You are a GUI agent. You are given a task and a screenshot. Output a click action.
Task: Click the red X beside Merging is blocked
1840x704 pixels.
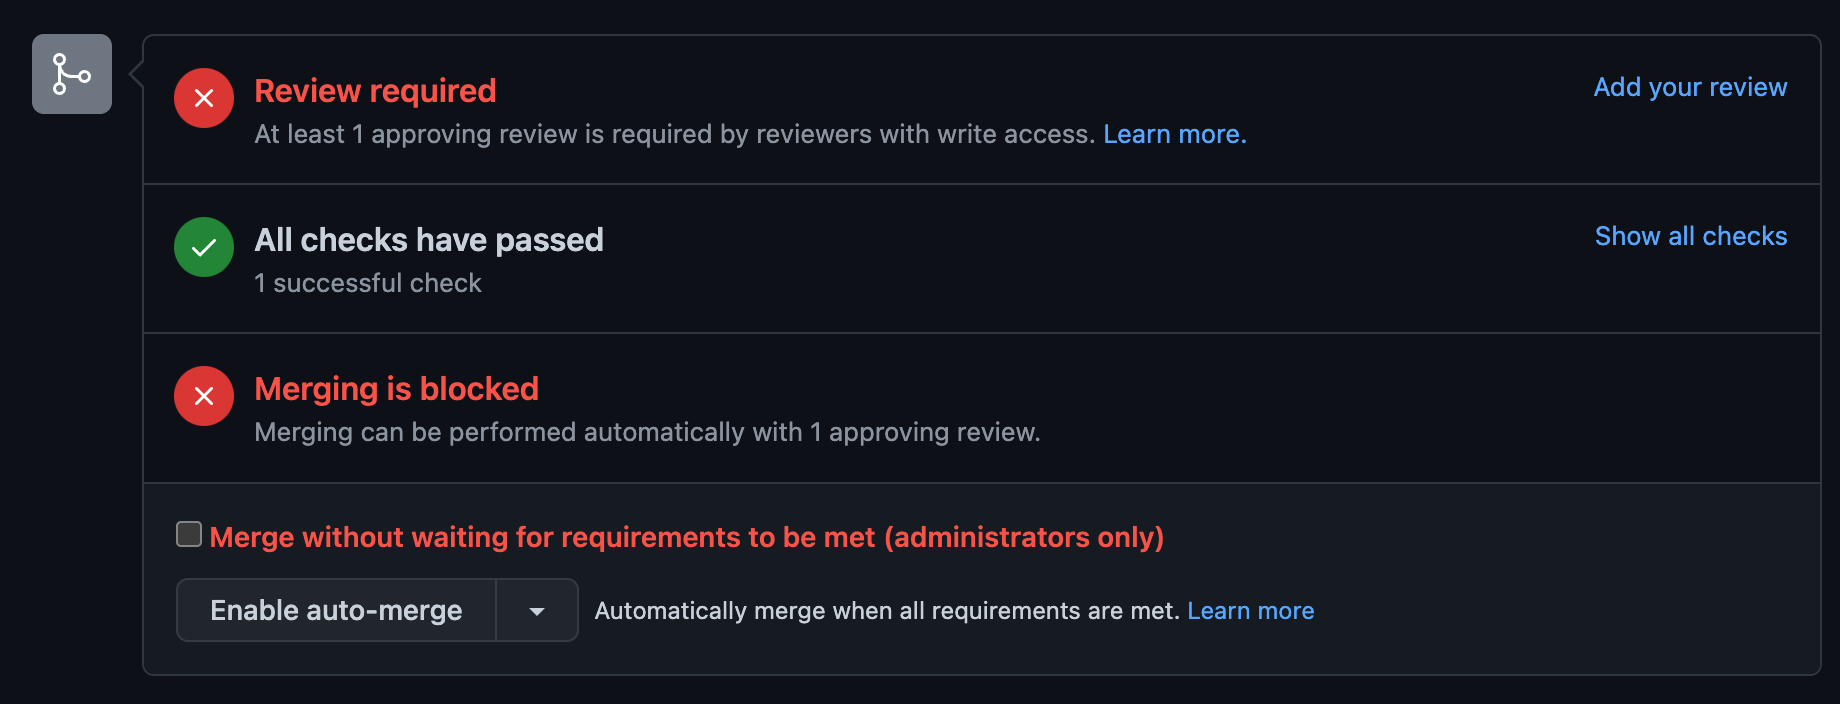(203, 396)
